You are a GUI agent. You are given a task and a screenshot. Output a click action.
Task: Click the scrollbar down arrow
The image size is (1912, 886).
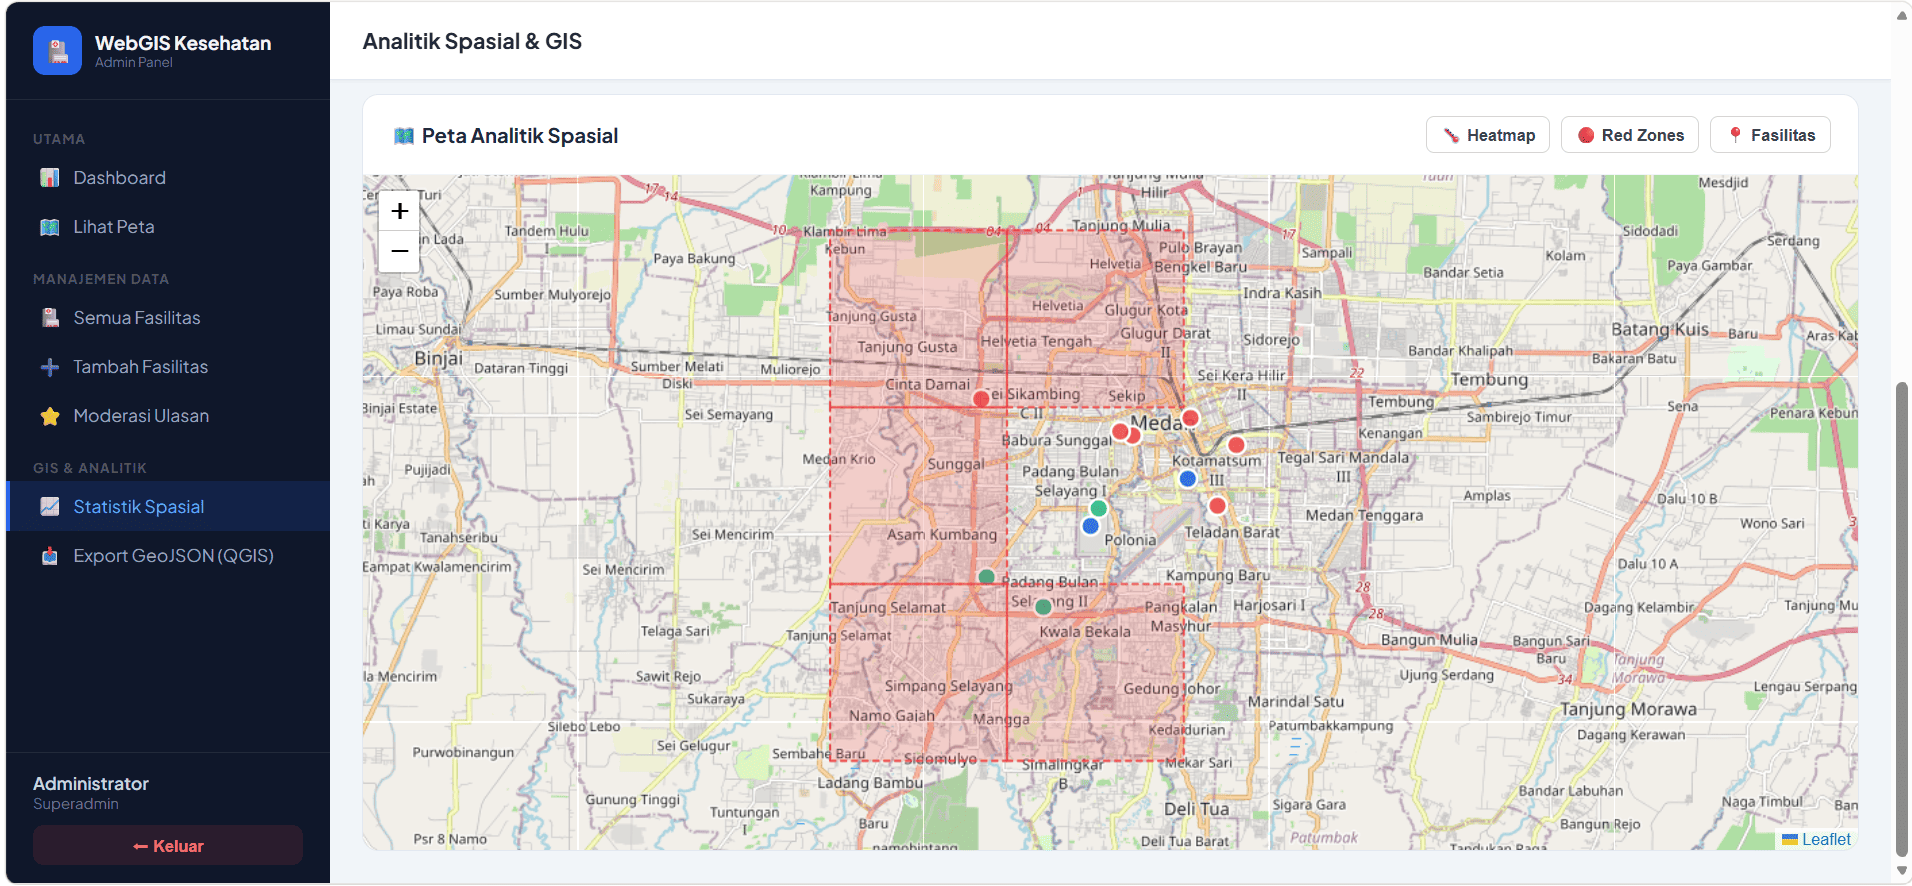coord(1902,872)
